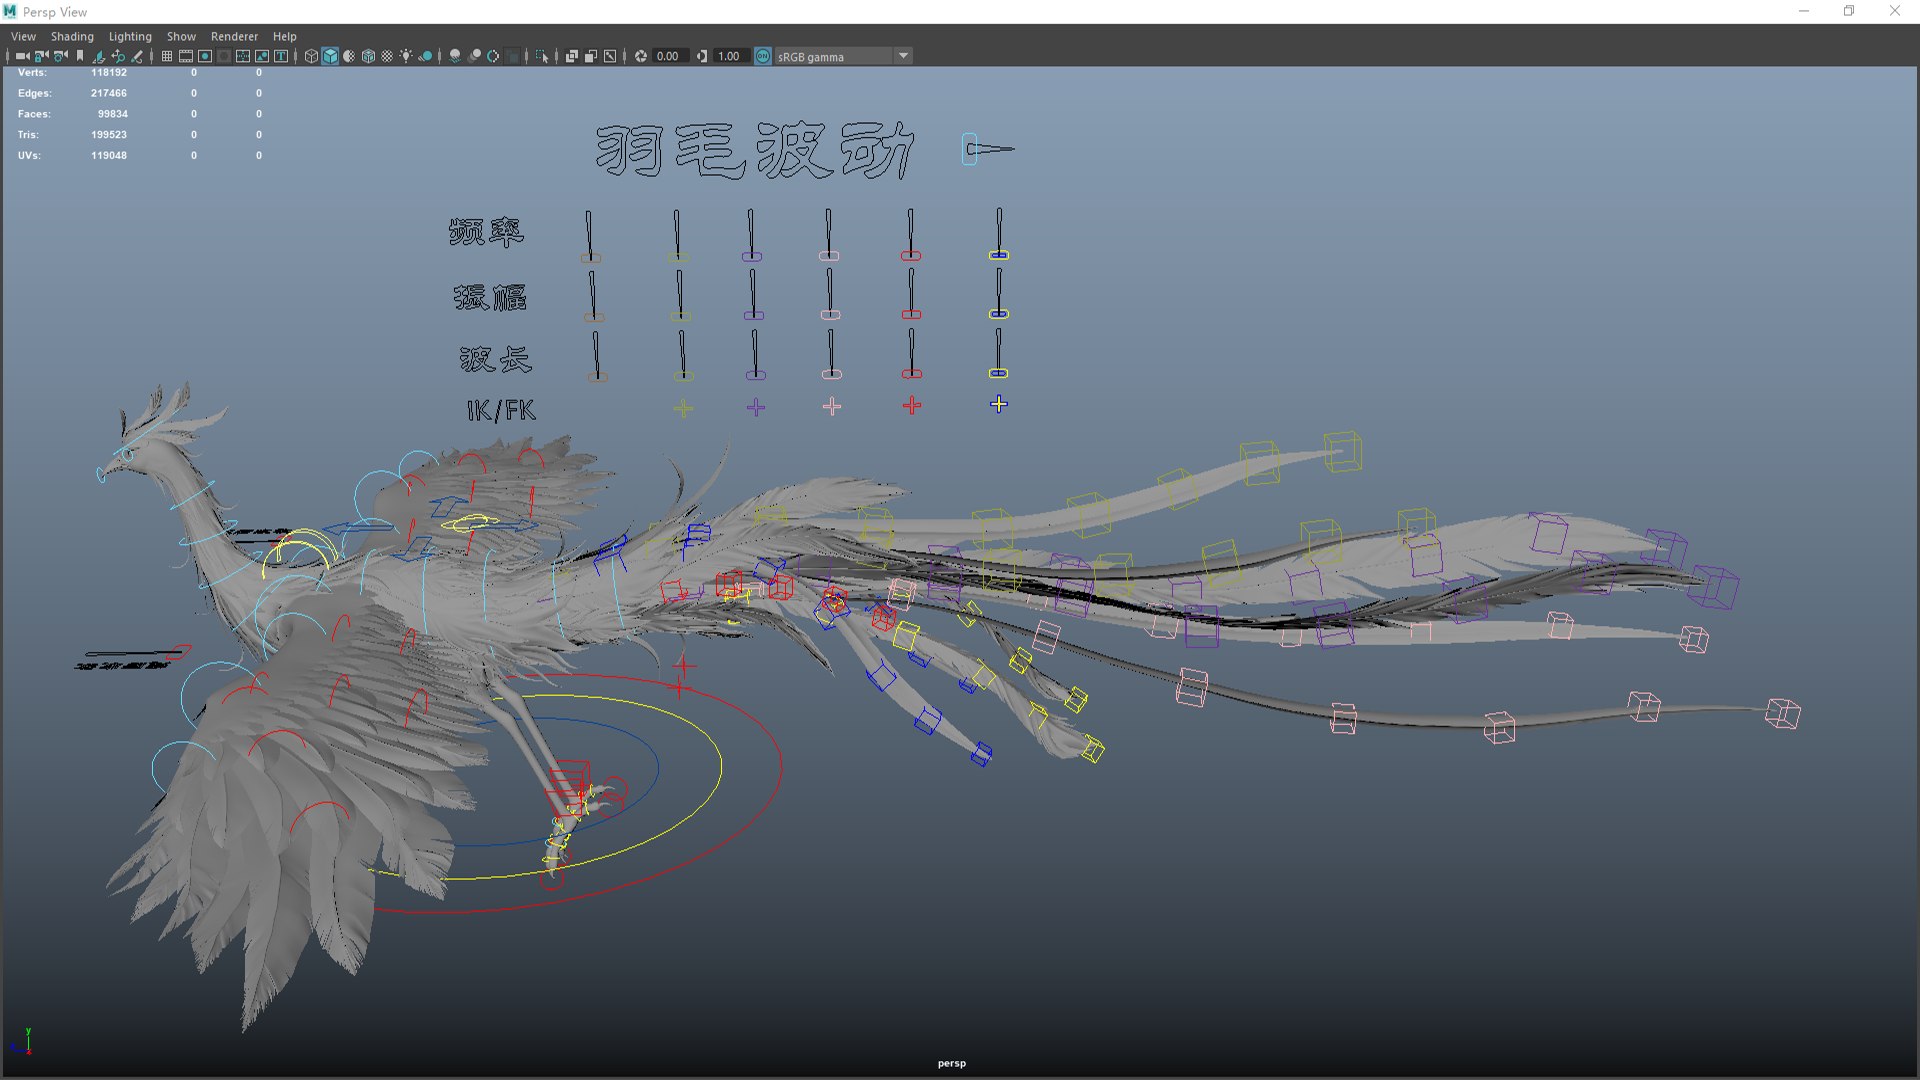
Task: Click the Gamma contrast icon
Action: pos(702,56)
